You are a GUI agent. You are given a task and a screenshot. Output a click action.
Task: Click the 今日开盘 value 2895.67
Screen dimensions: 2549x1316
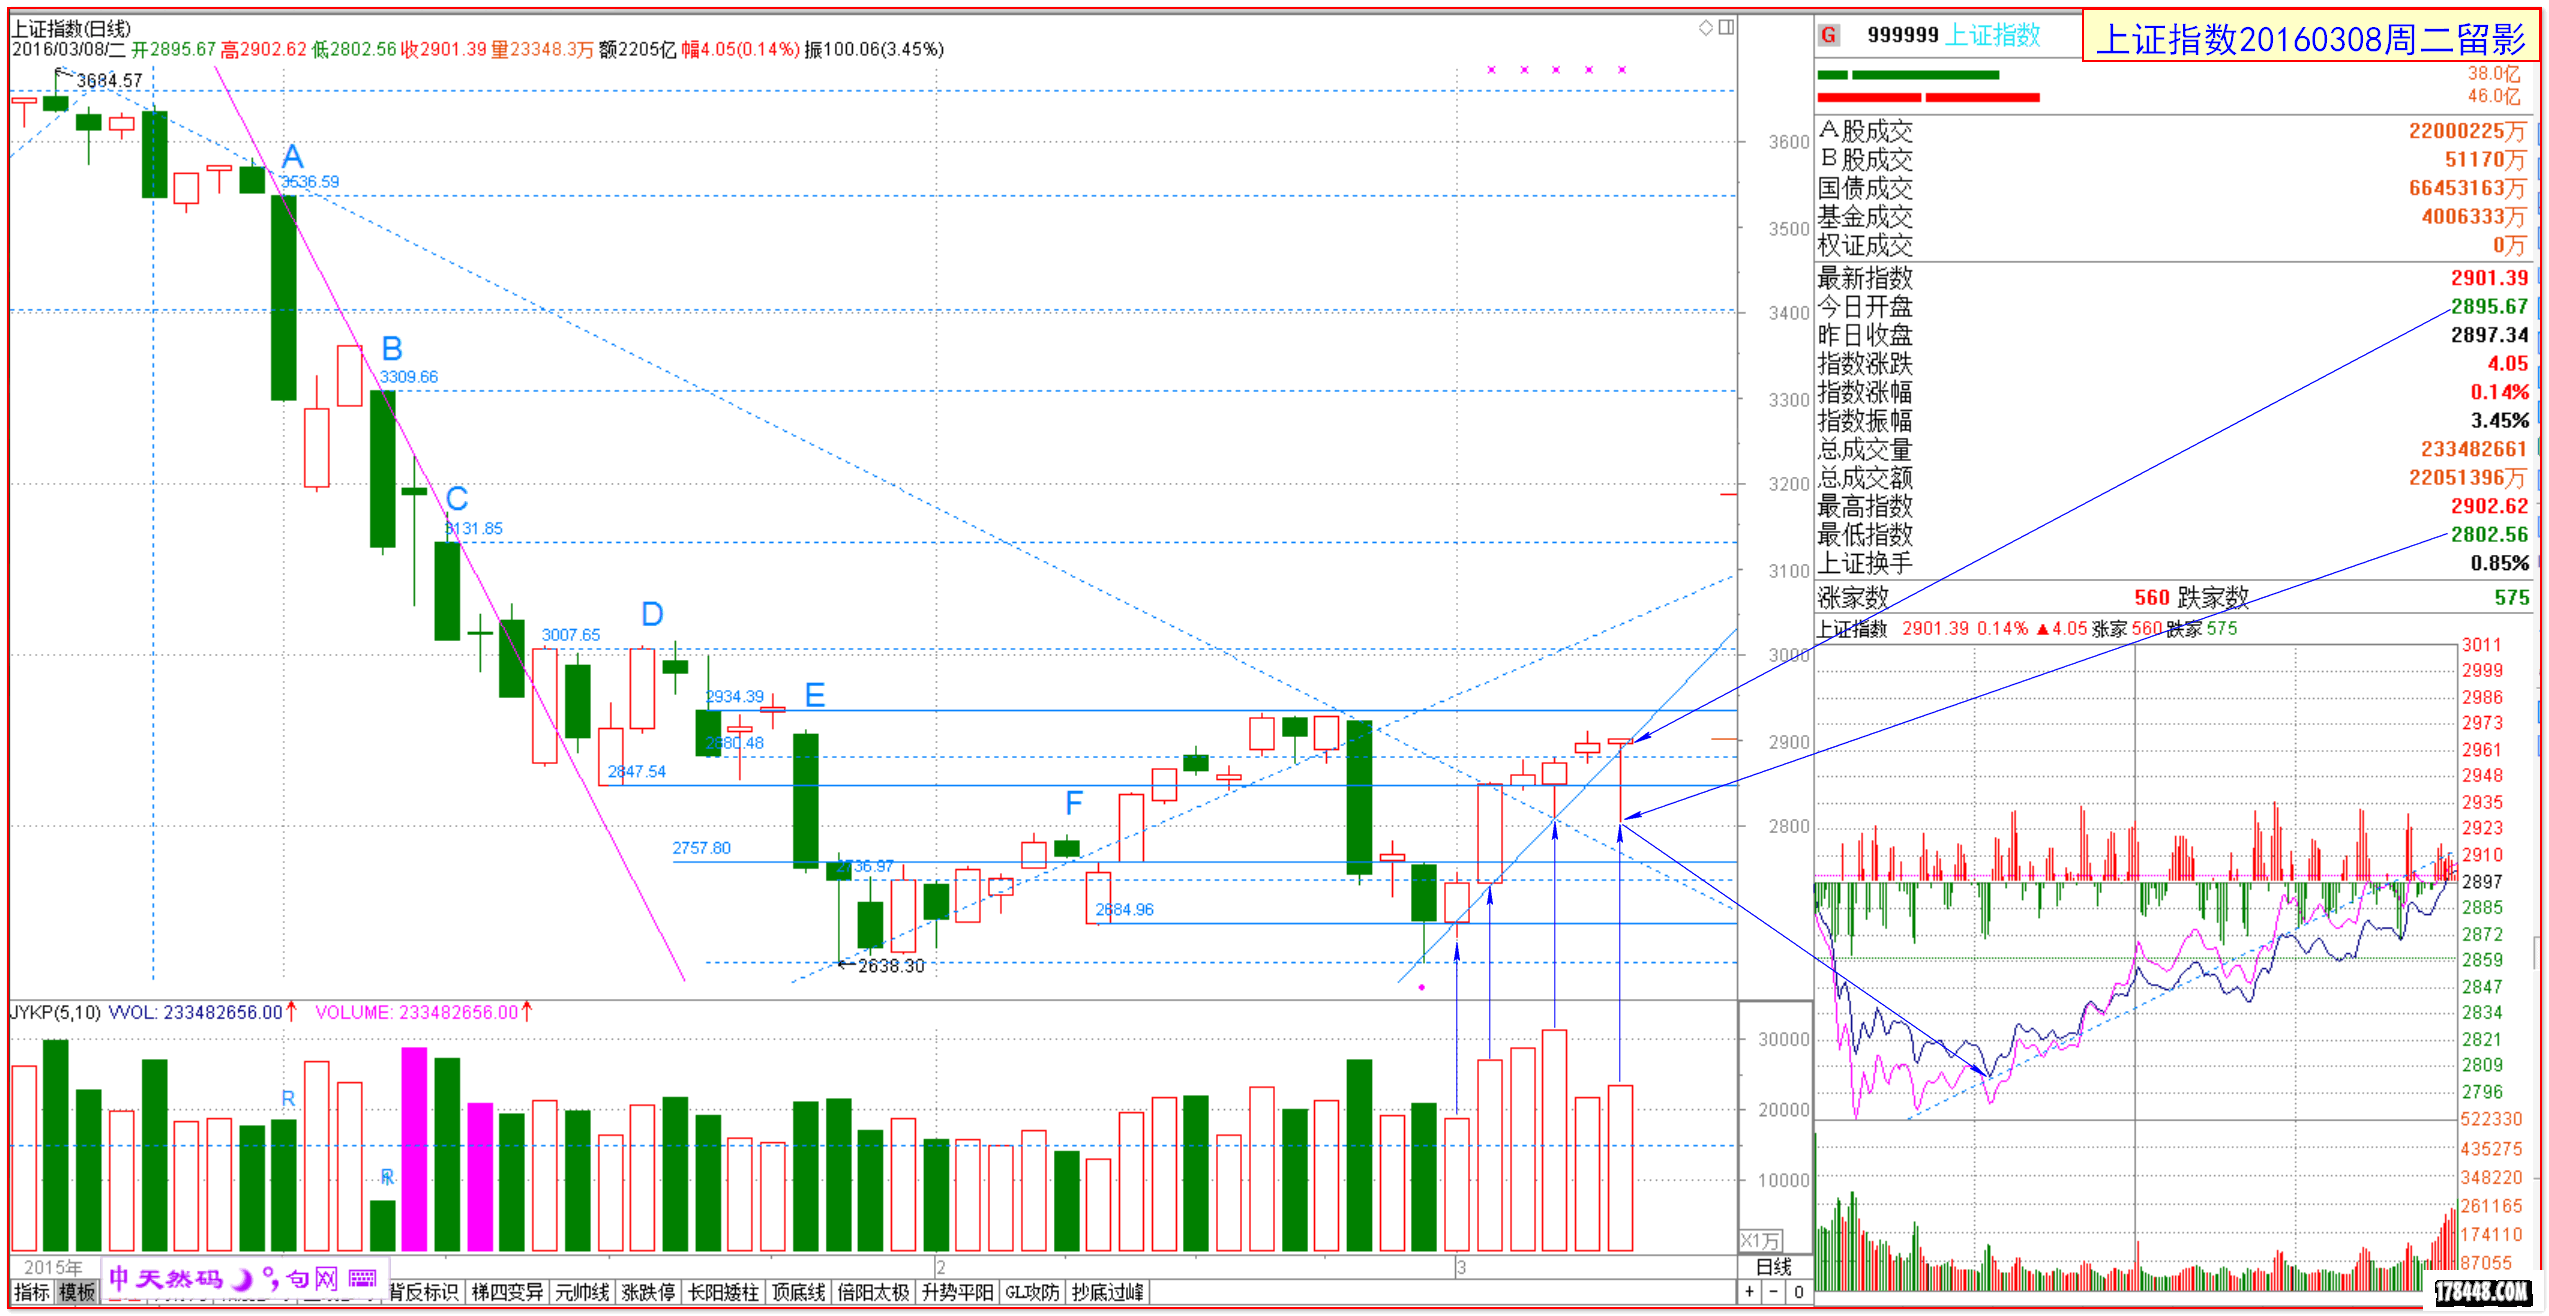pyautogui.click(x=2489, y=307)
